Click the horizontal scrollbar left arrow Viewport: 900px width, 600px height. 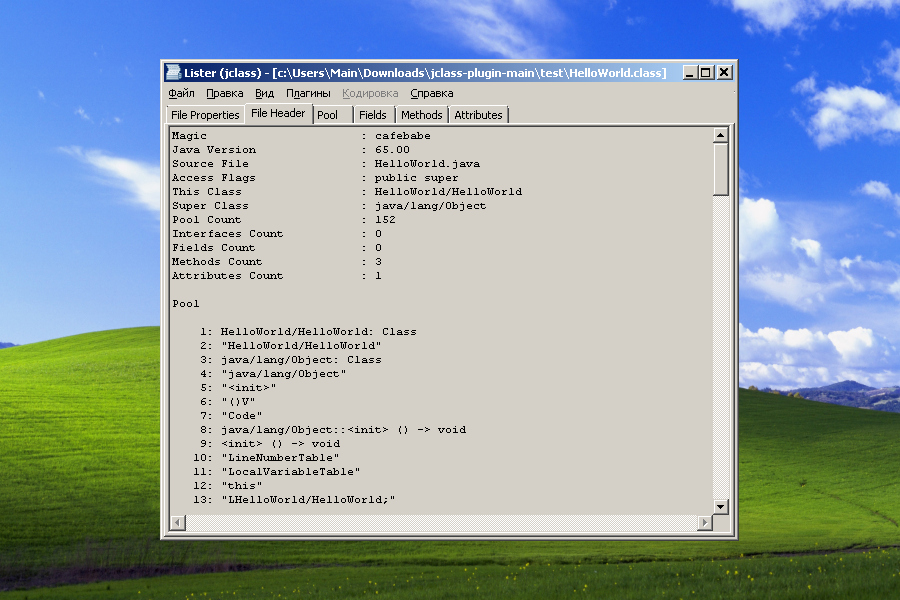click(178, 522)
